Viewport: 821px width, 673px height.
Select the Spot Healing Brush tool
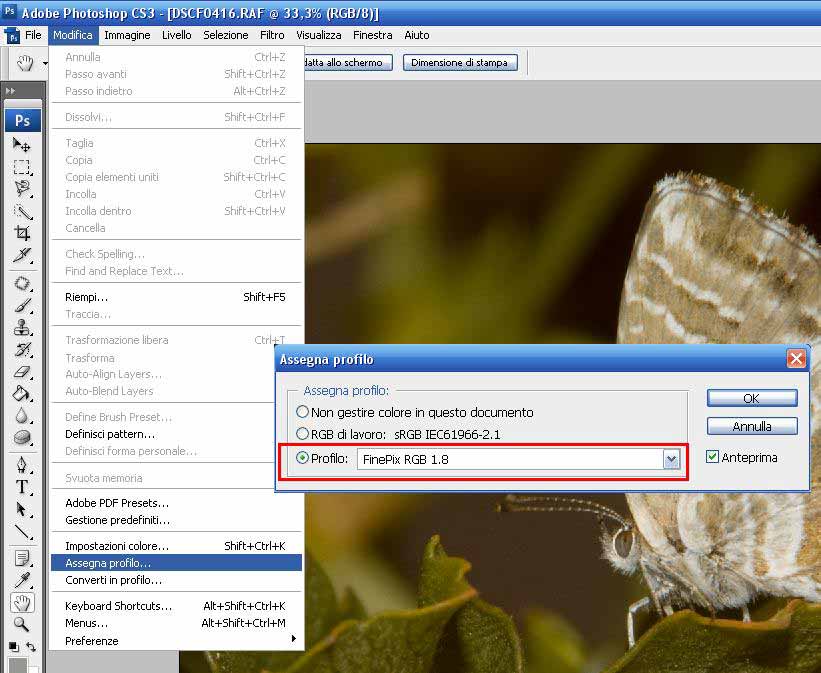click(x=22, y=283)
